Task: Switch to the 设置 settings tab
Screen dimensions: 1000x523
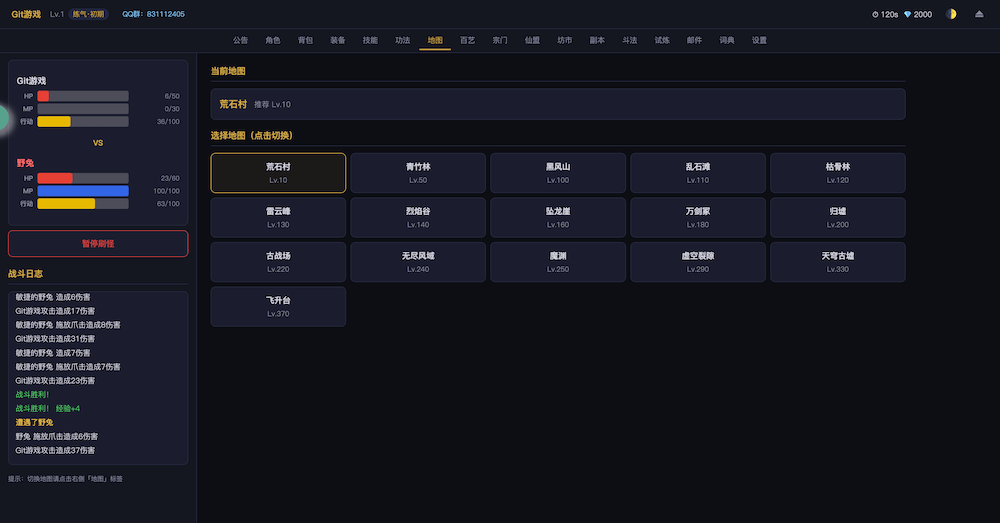Action: (x=759, y=40)
